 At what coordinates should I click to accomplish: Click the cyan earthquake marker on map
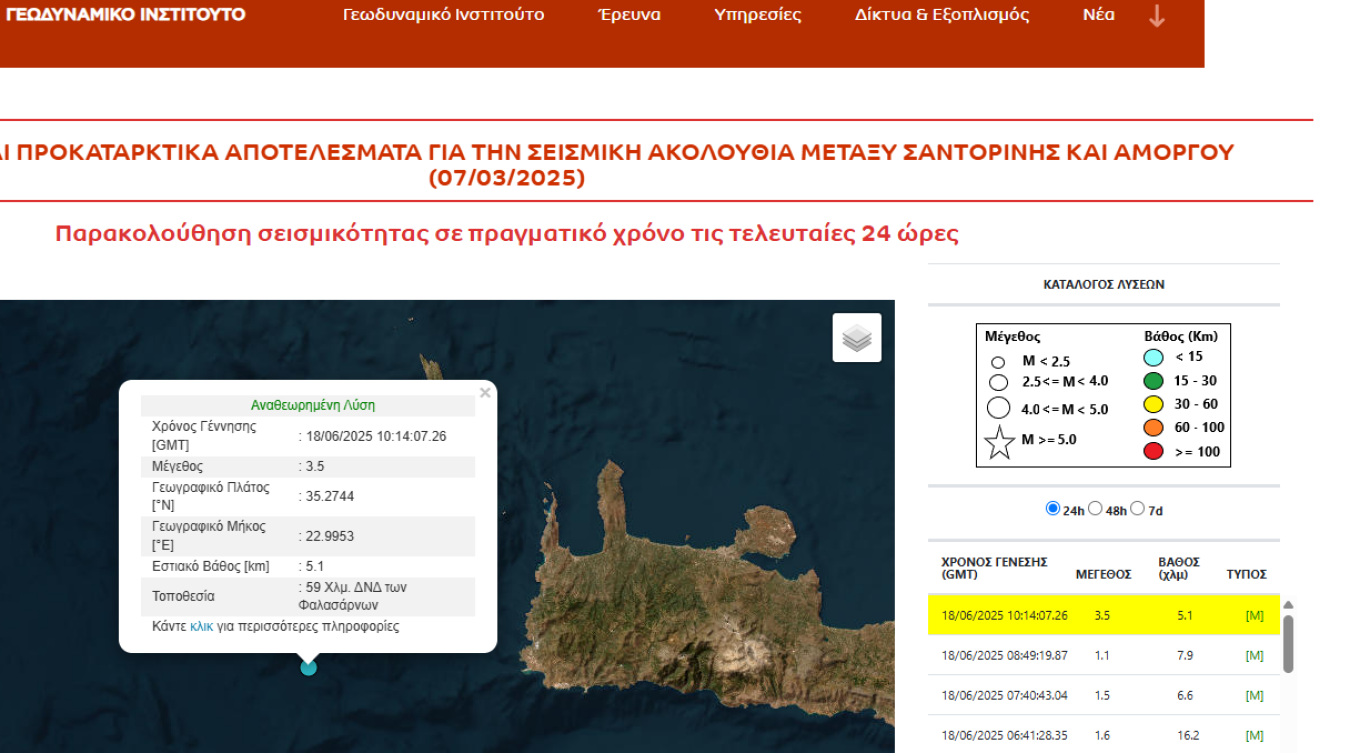(x=309, y=667)
